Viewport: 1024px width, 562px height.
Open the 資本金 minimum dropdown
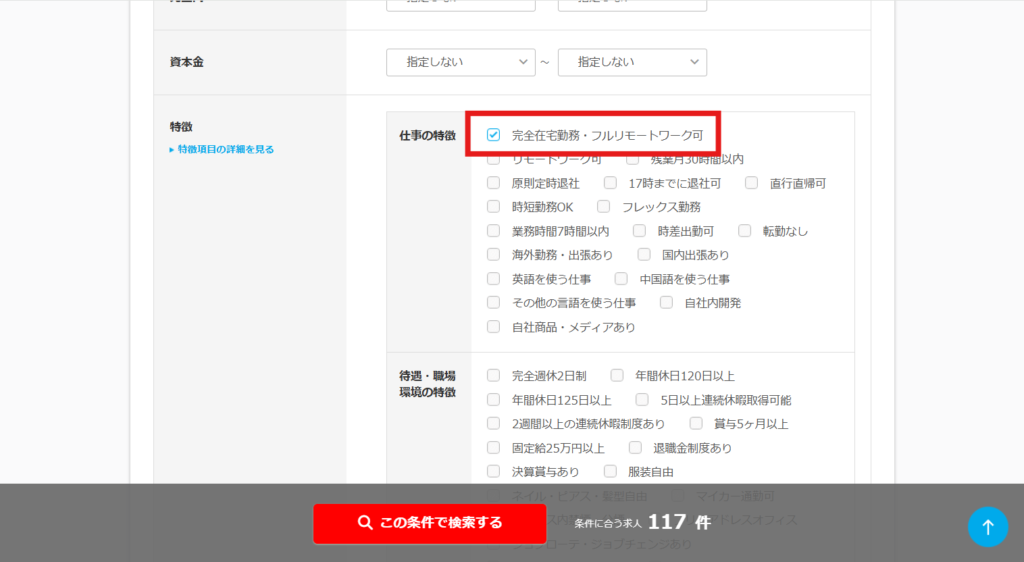pos(460,62)
